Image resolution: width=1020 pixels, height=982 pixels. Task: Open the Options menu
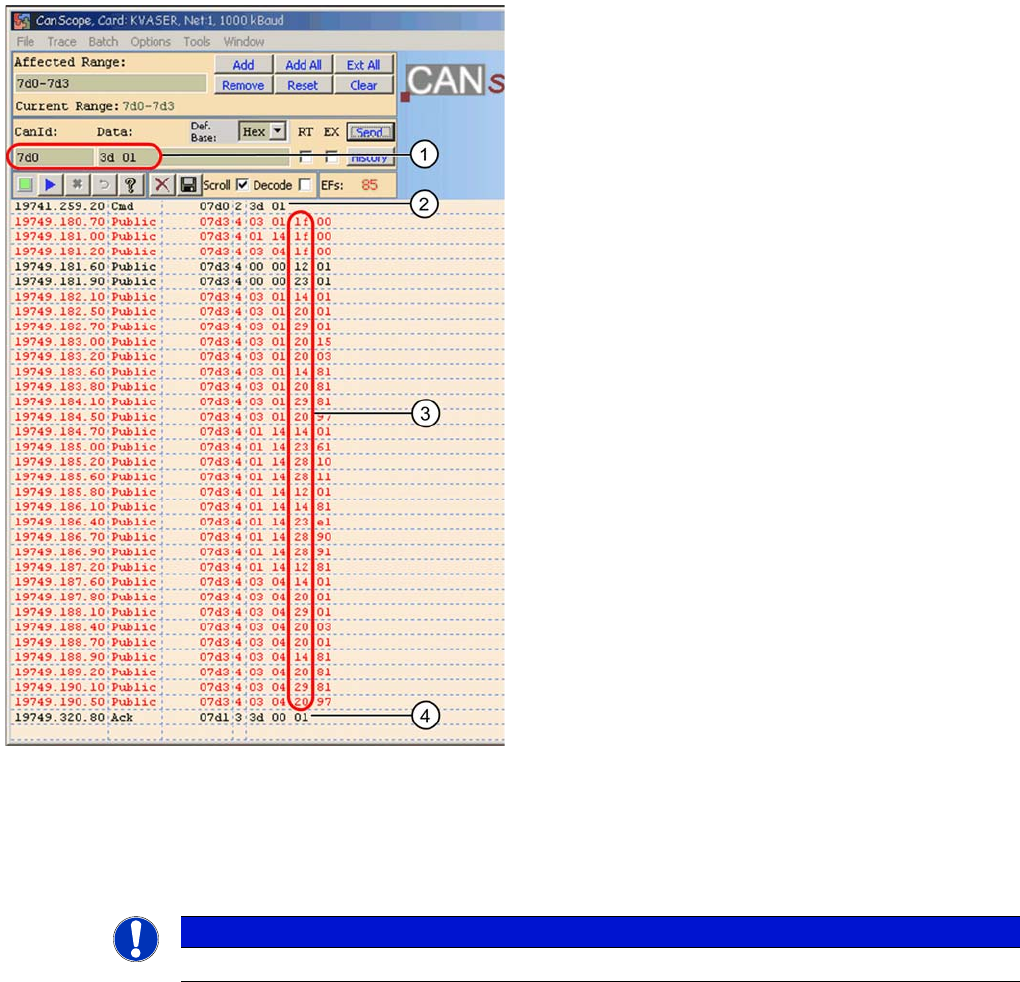click(150, 42)
